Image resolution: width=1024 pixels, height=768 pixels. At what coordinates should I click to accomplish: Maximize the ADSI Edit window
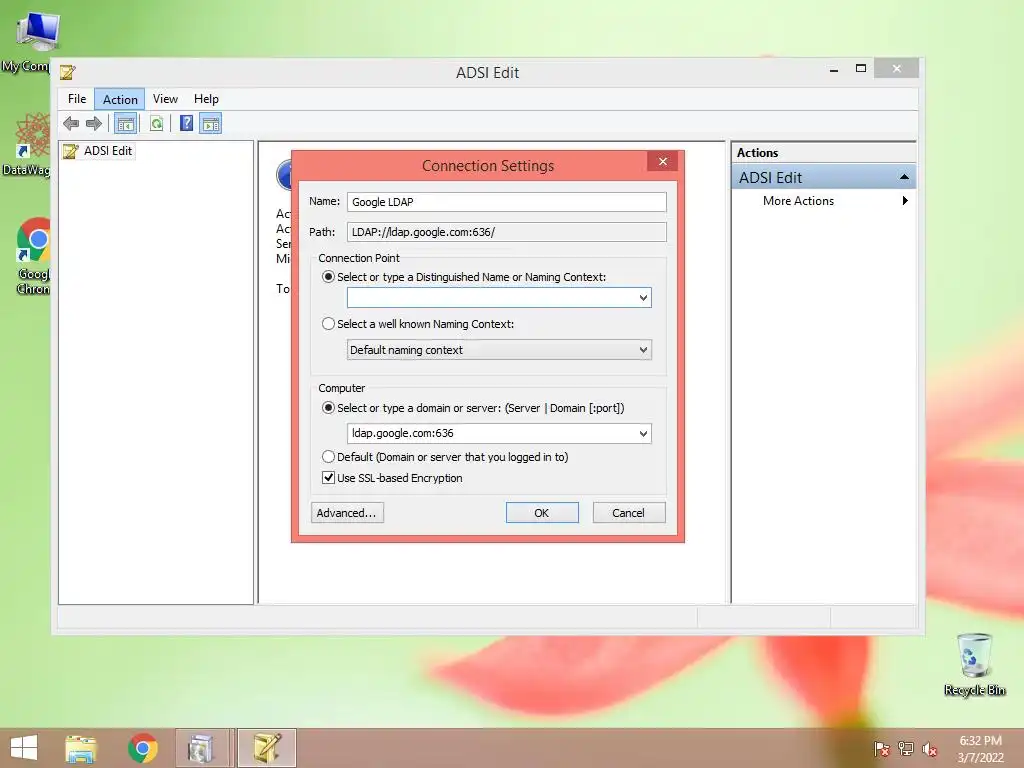(x=861, y=69)
